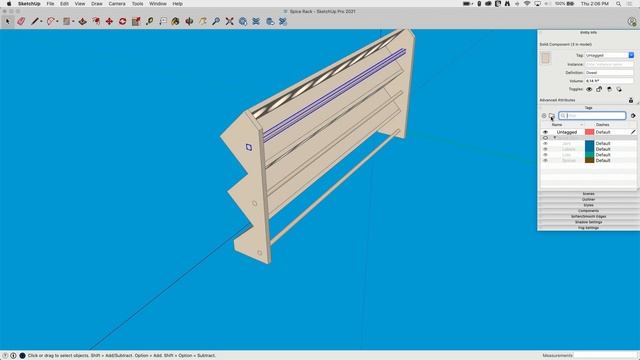Screen dimensions: 640x360
Task: Activate the Line pencil tool
Action: click(35, 21)
